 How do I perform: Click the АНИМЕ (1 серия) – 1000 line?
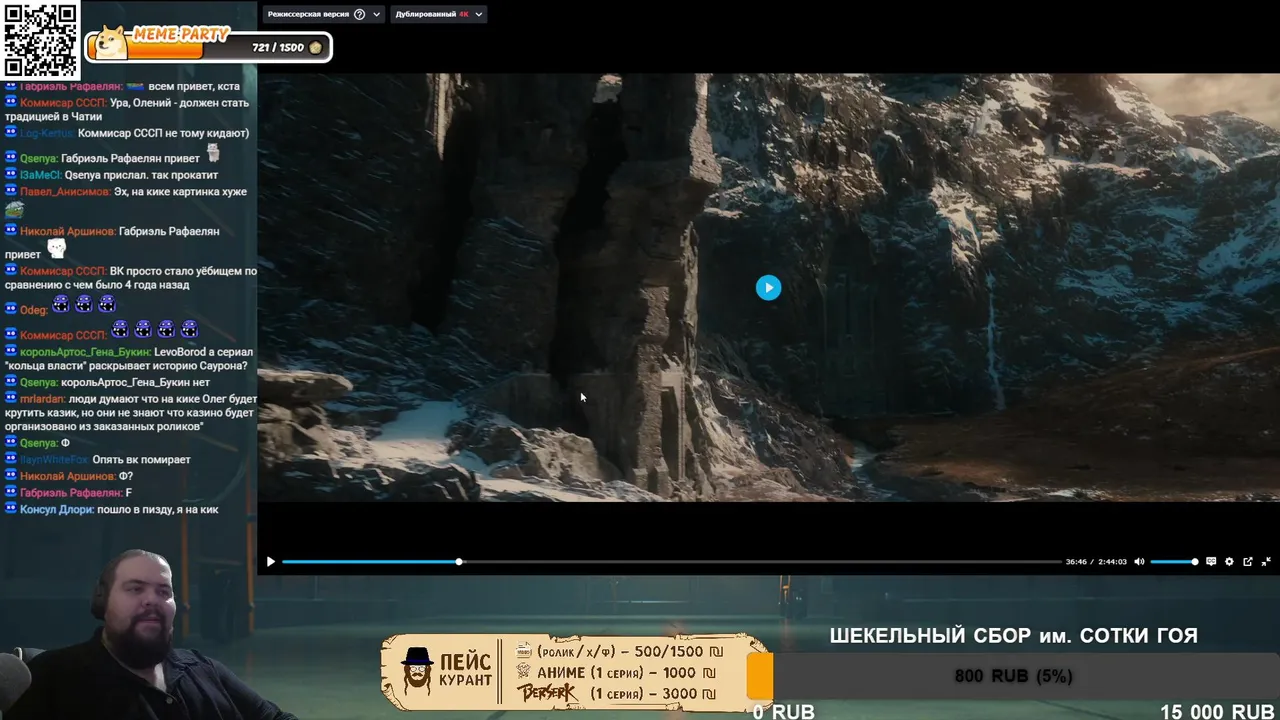tap(616, 672)
